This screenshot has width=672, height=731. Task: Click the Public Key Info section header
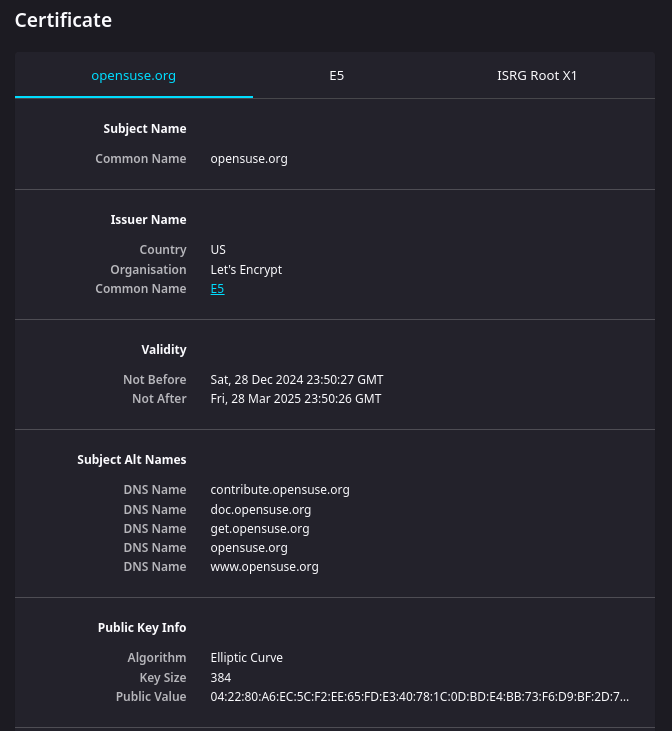point(142,628)
